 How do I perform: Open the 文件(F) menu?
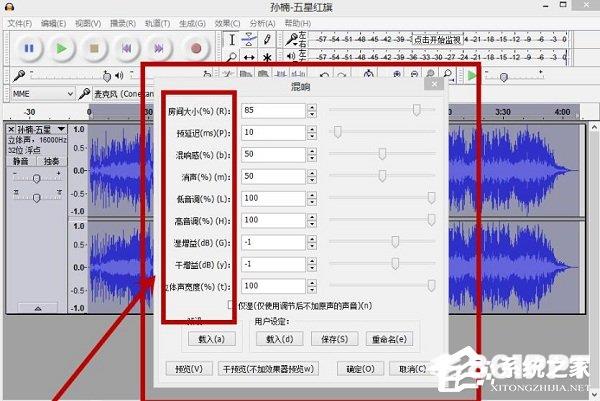pos(20,23)
